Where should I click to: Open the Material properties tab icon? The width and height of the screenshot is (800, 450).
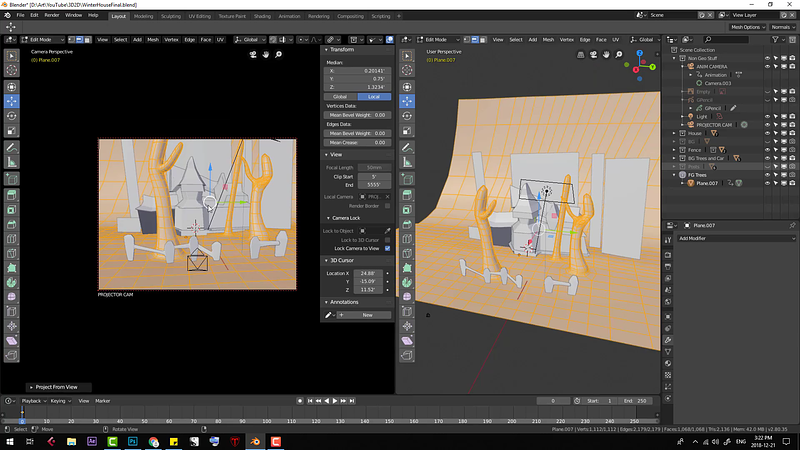(668, 363)
